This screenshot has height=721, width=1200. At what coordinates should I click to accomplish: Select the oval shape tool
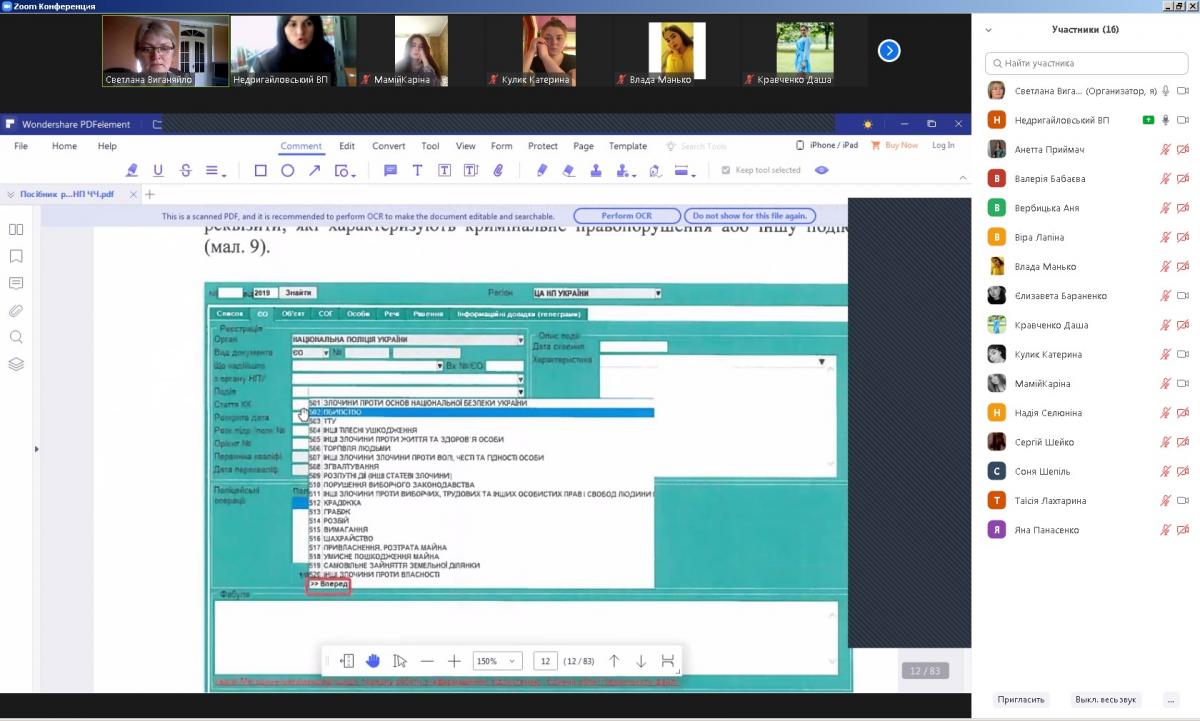pos(287,171)
